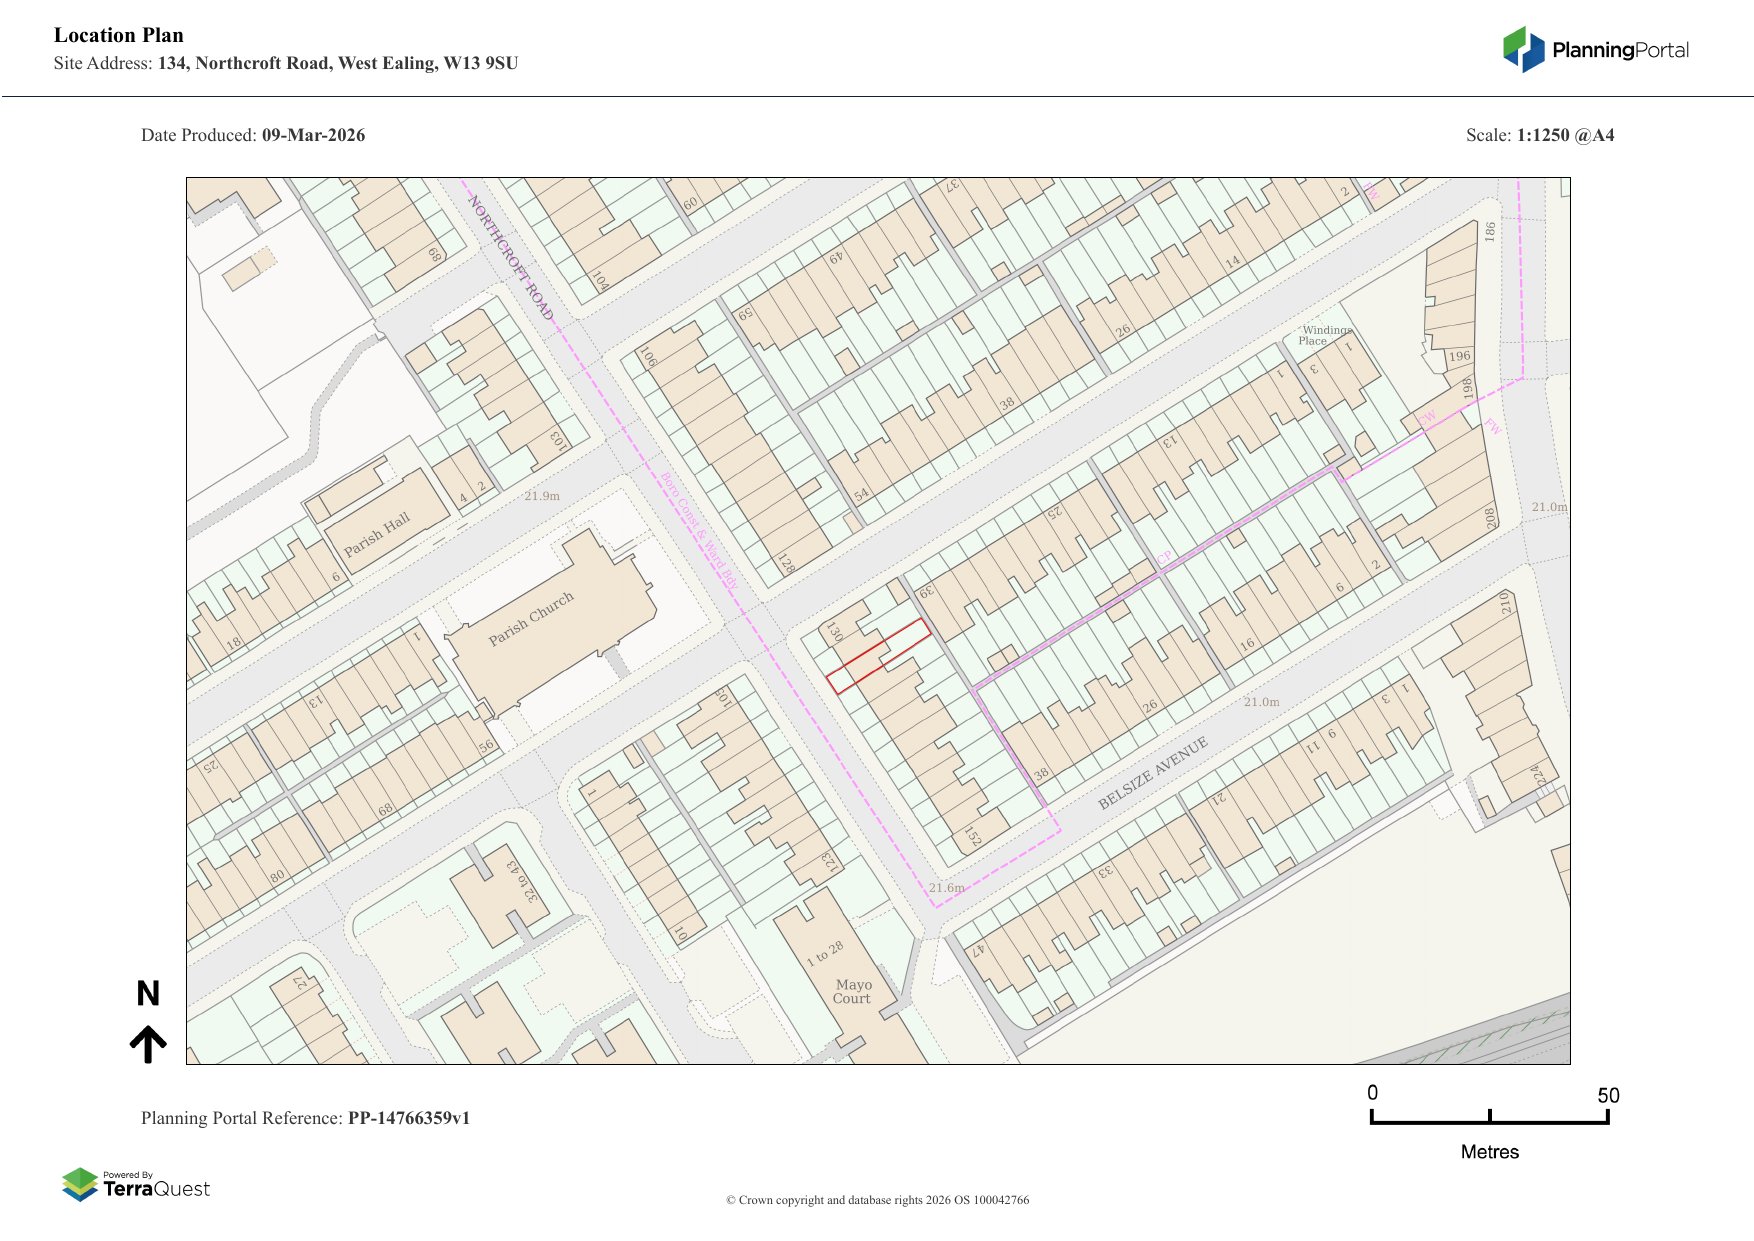Image resolution: width=1754 pixels, height=1241 pixels.
Task: Click the Northcroft Road street label
Action: pos(510,257)
